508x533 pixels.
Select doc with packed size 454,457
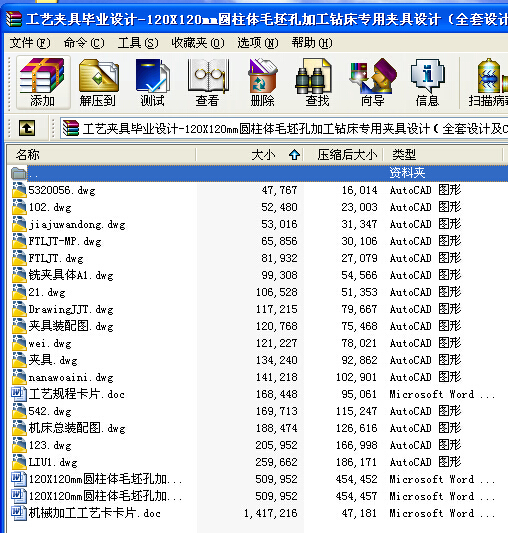click(105, 496)
